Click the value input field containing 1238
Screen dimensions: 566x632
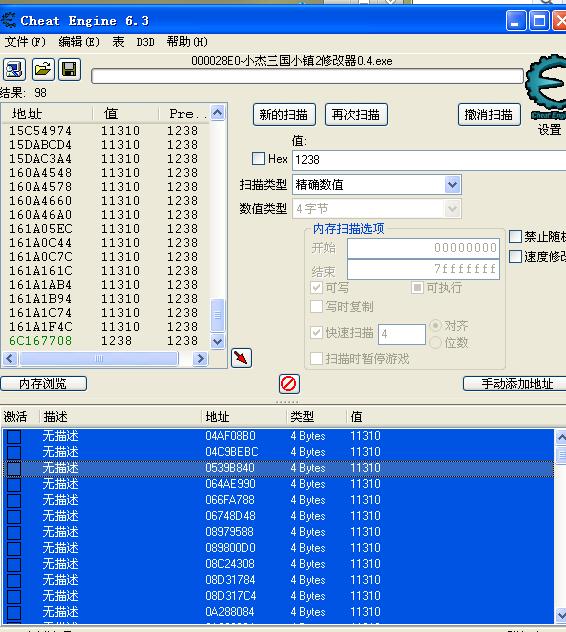click(x=429, y=160)
